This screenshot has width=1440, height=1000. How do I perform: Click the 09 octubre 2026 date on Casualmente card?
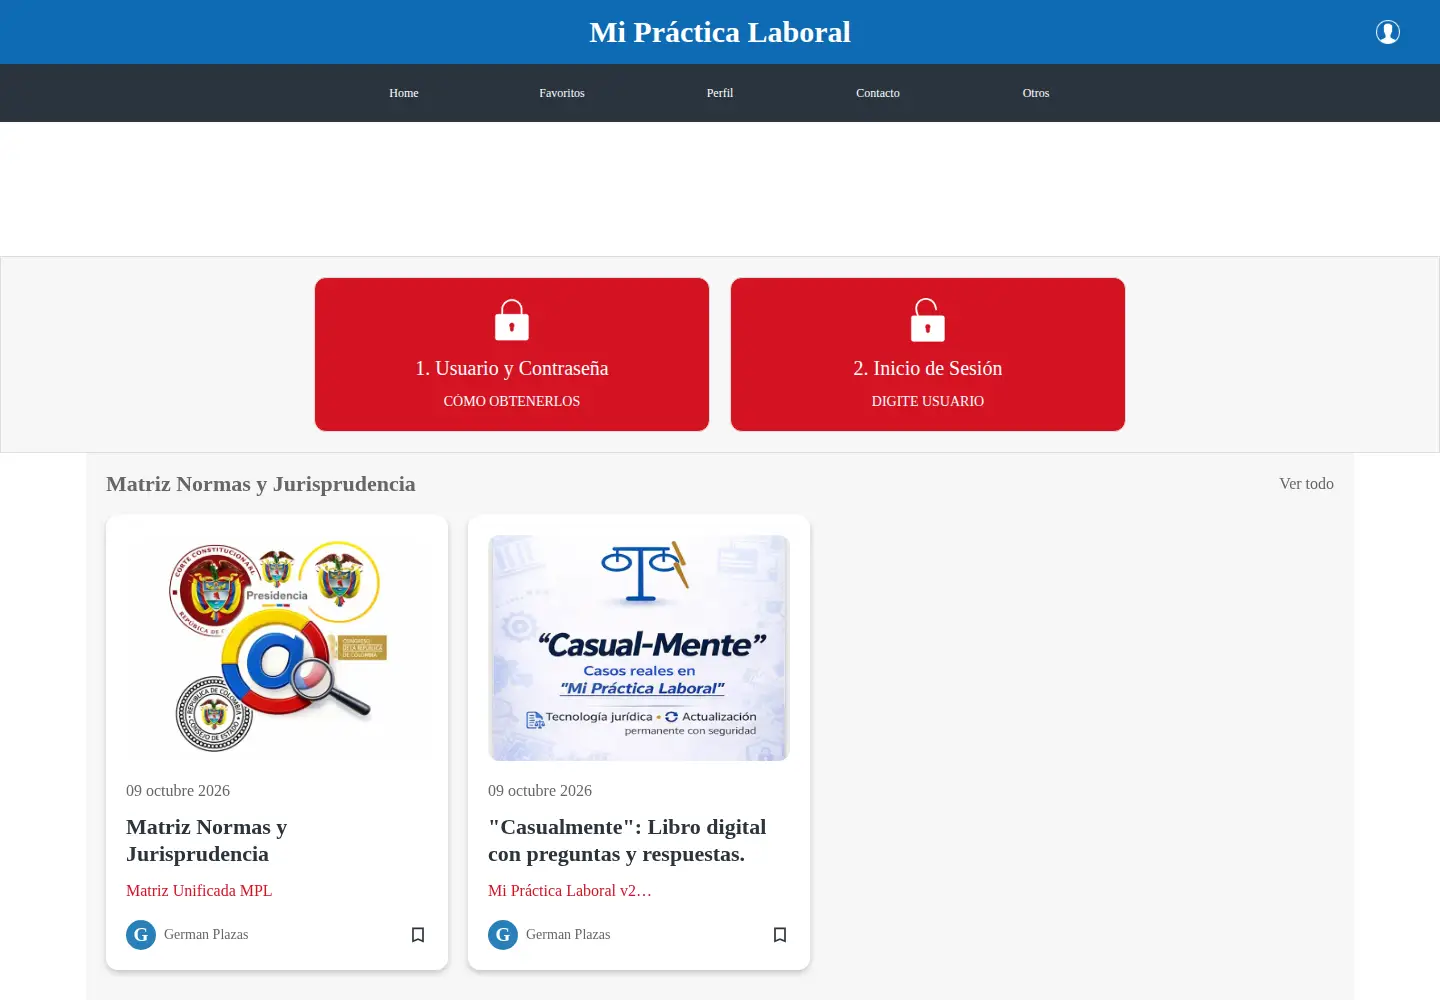(540, 791)
